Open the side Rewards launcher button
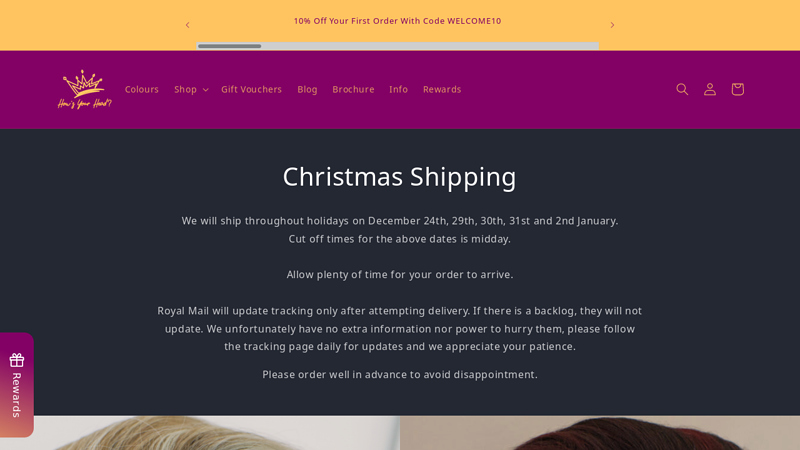800x450 pixels. coord(17,385)
